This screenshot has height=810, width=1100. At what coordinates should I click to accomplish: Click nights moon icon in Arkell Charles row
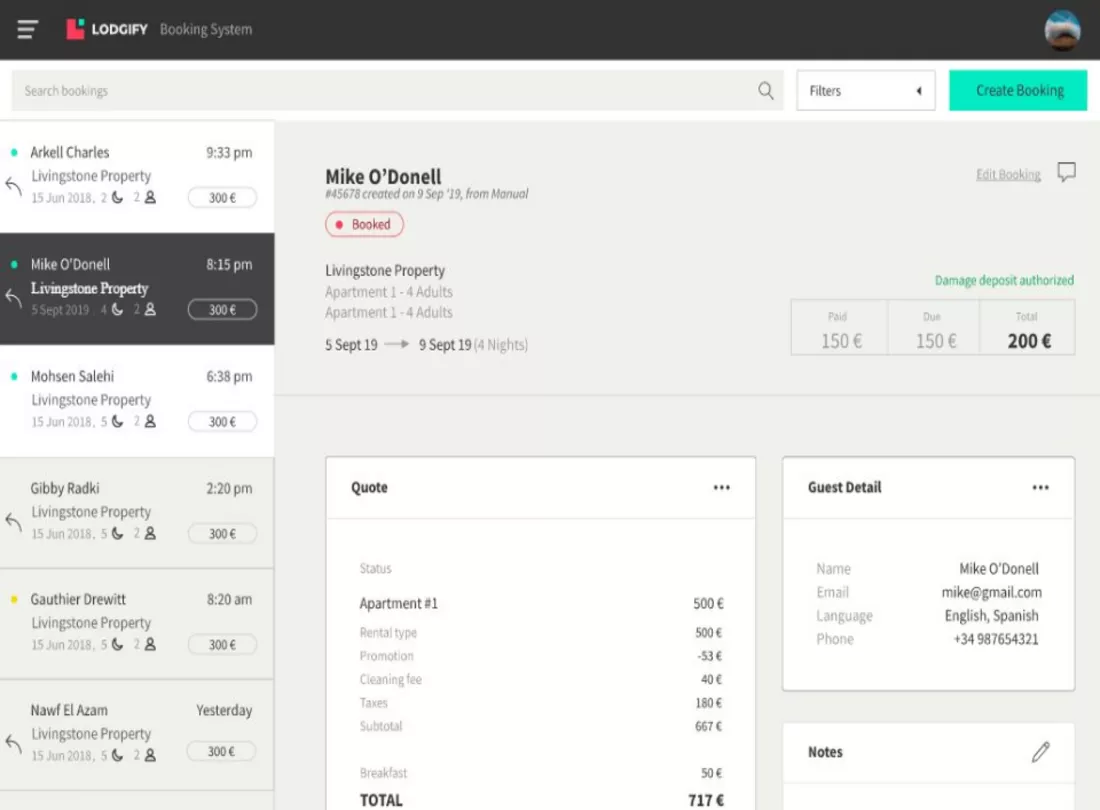[117, 198]
